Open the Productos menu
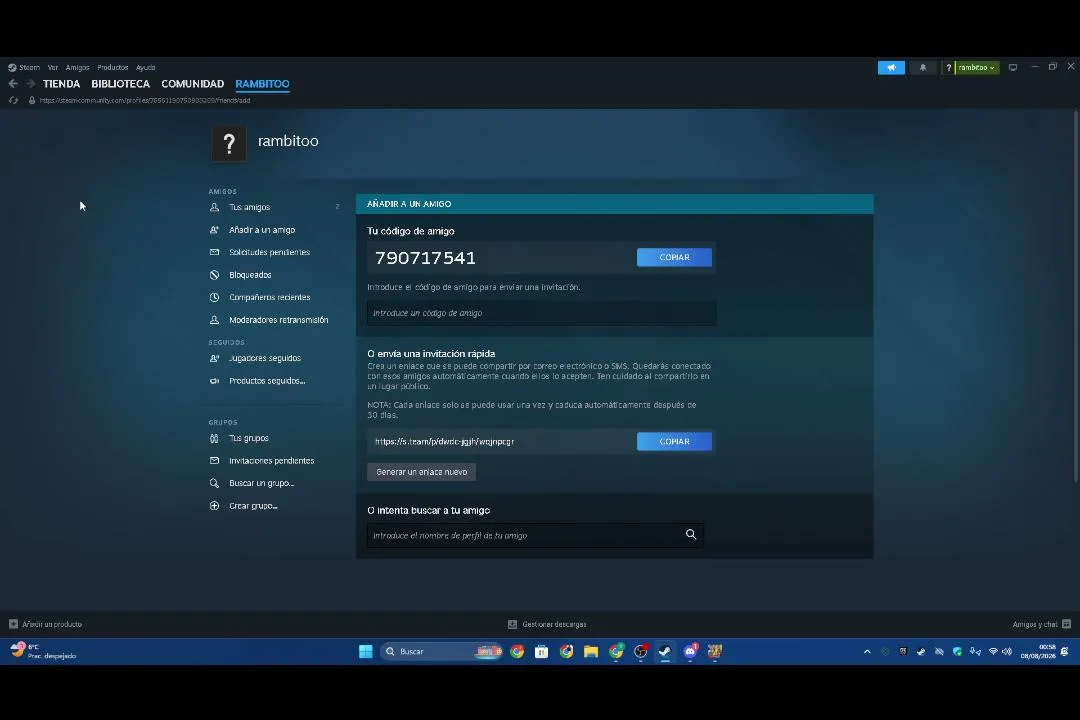1080x720 pixels. coord(113,68)
